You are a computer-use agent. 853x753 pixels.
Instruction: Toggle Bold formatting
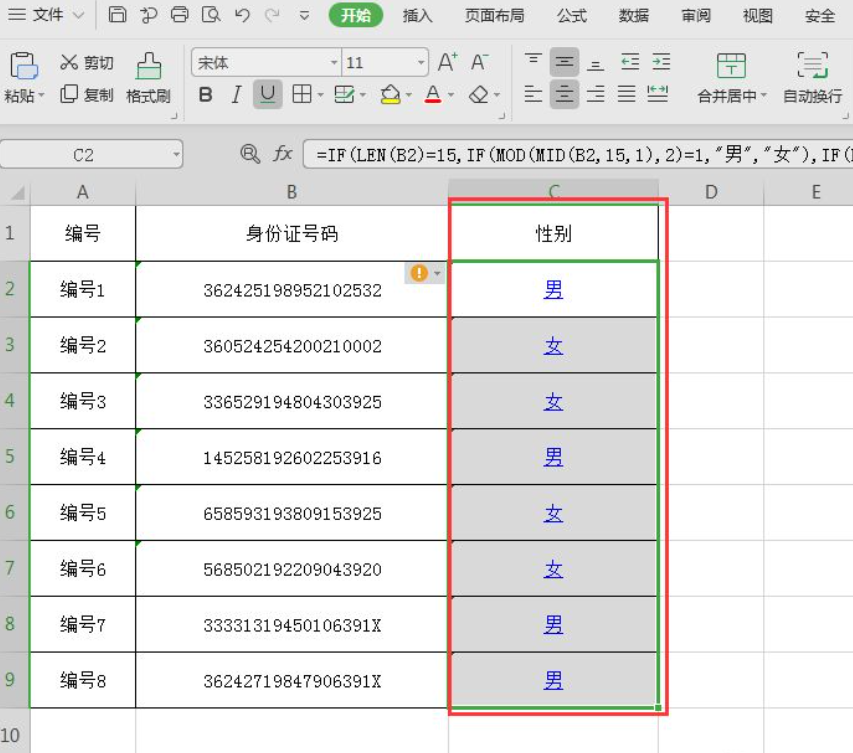205,95
